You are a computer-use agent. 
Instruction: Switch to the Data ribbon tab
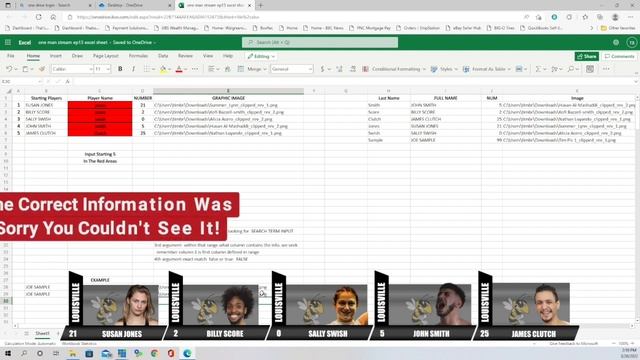coord(163,56)
